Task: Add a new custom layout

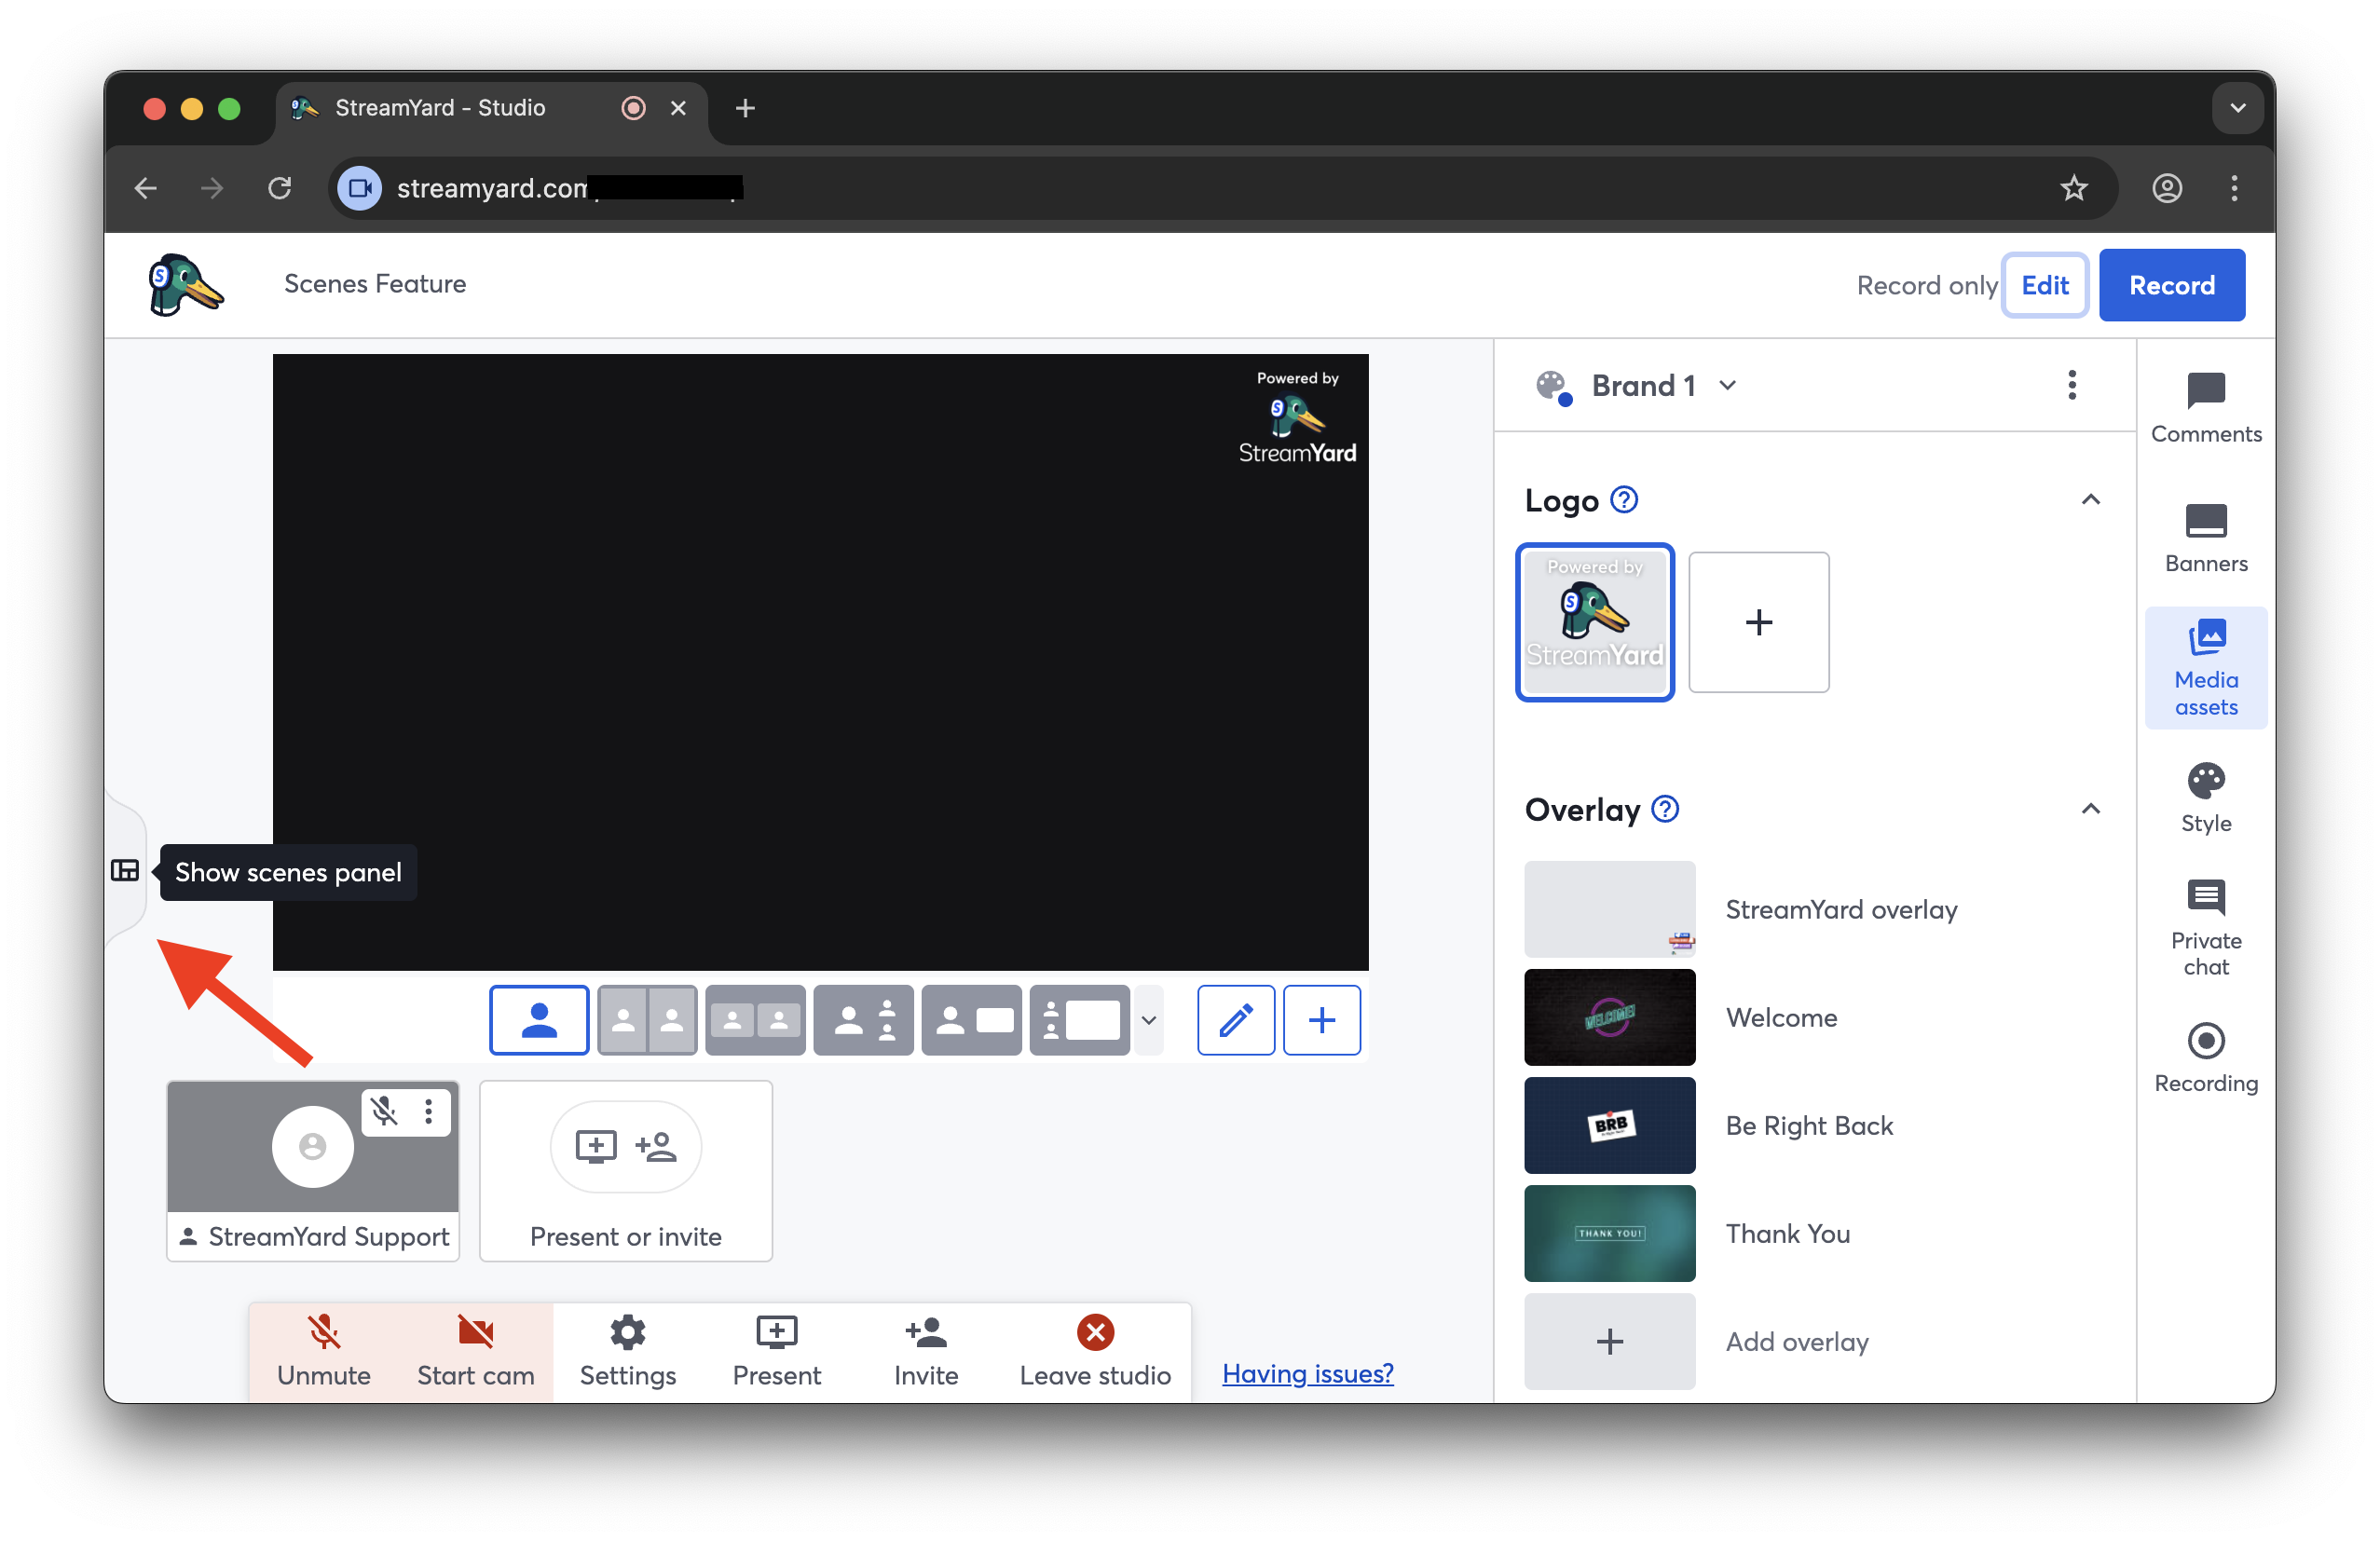Action: (1321, 1020)
